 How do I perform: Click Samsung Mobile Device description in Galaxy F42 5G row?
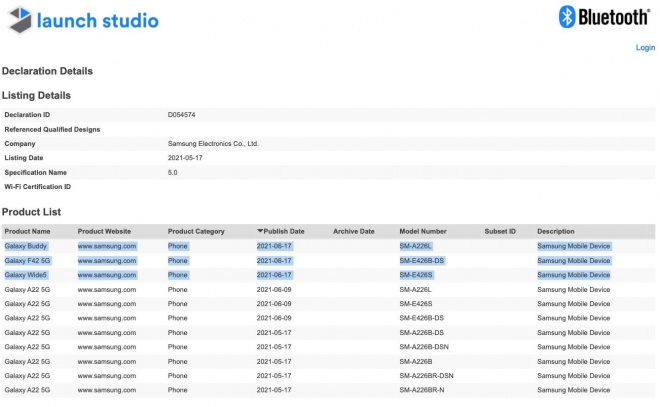573,261
